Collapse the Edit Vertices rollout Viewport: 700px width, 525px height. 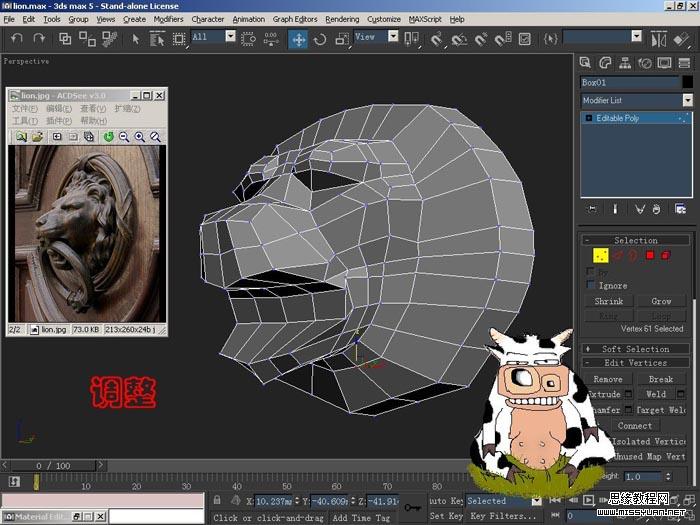pos(636,362)
